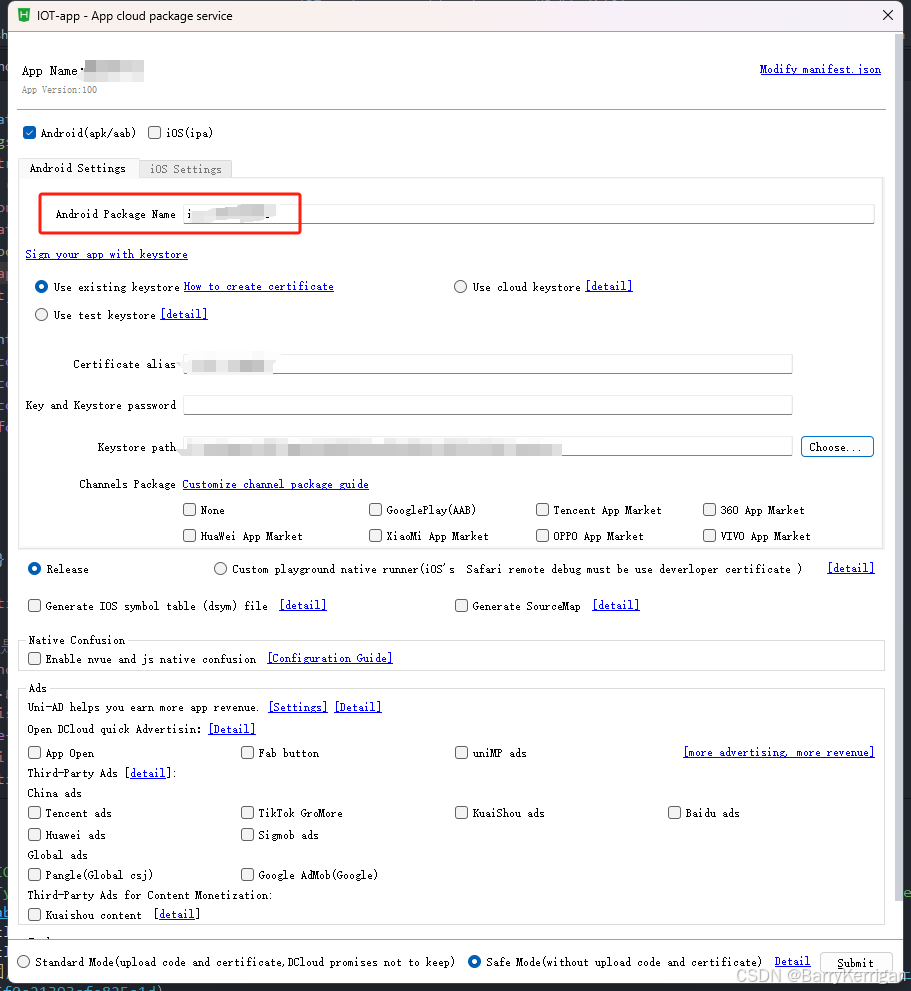Enable nvue and js native confusion

[34, 658]
